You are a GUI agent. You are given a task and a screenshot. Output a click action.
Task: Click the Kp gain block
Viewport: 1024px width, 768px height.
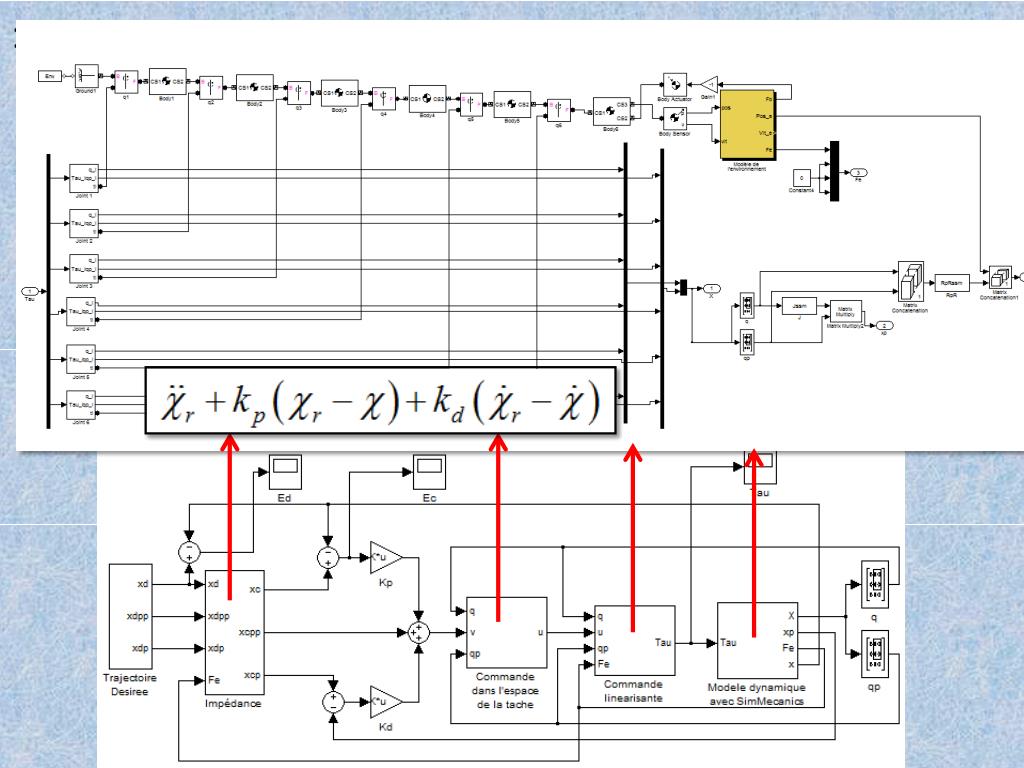pos(386,557)
